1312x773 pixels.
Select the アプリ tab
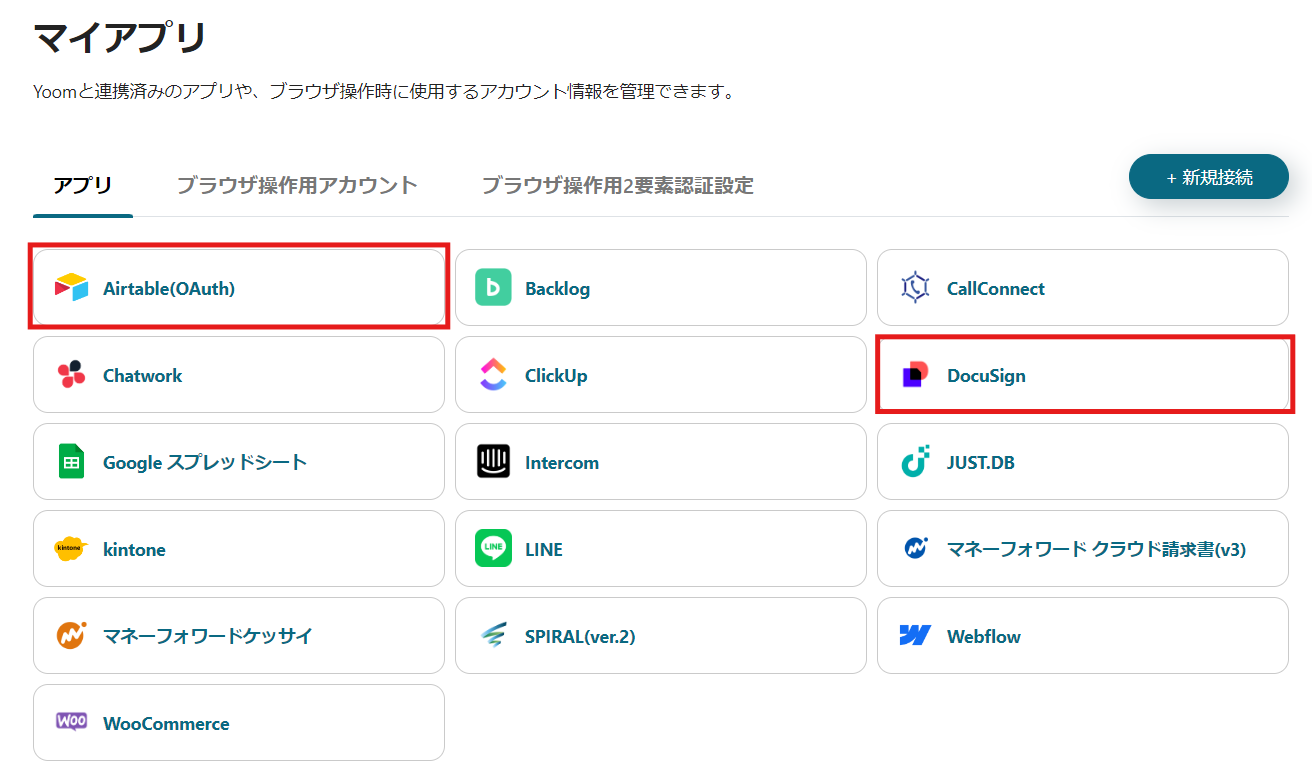tap(83, 185)
